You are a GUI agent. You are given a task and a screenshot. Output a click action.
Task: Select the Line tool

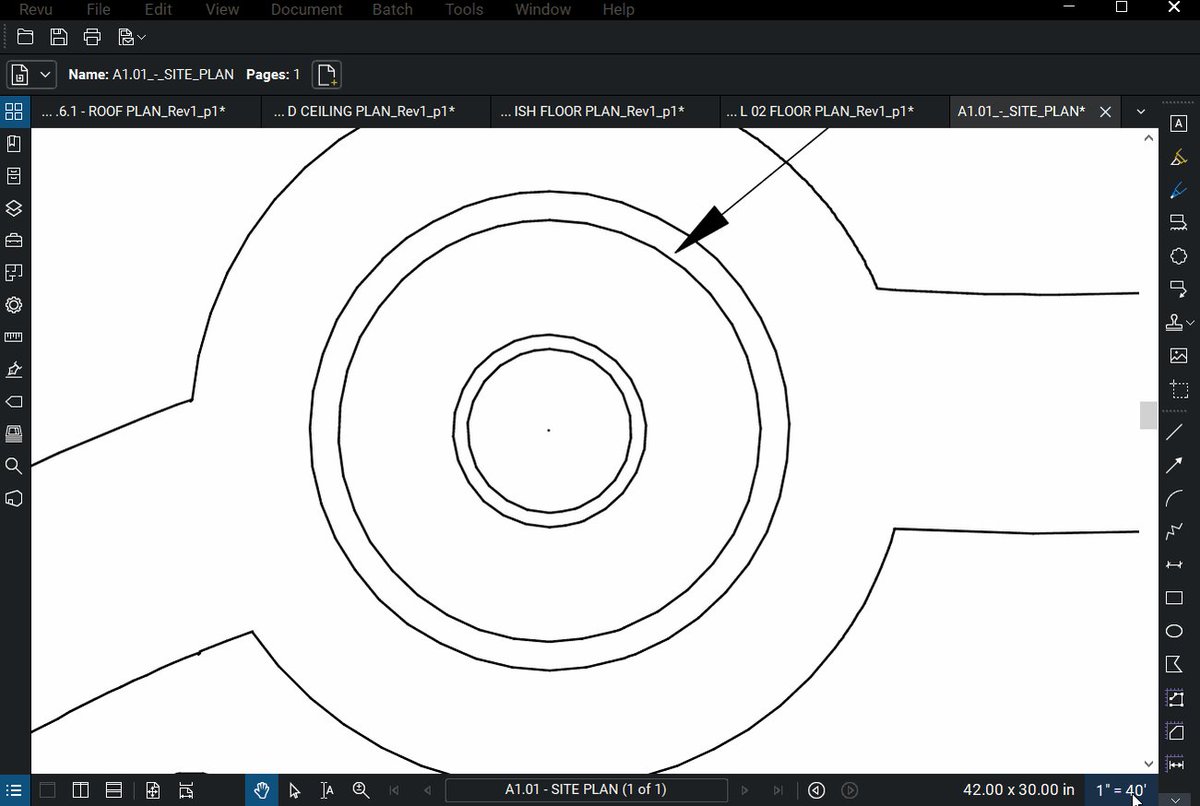point(1175,432)
